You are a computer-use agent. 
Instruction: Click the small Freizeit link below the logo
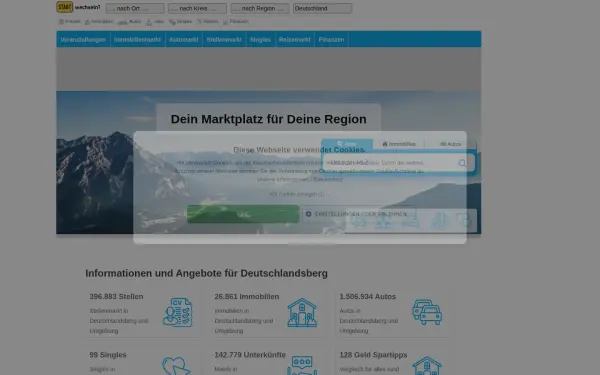pos(69,21)
